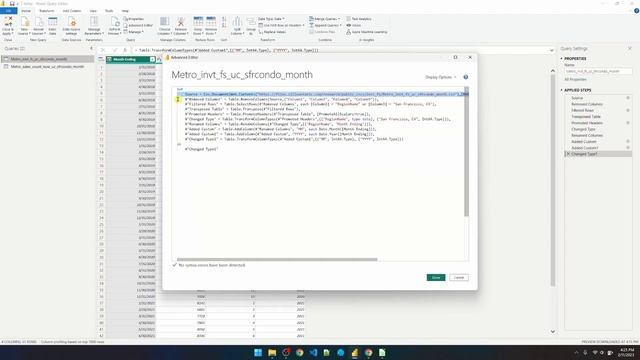Screen dimensions: 640x360
Task: Open Use First Row as Headers dropdown
Action: [281, 25]
